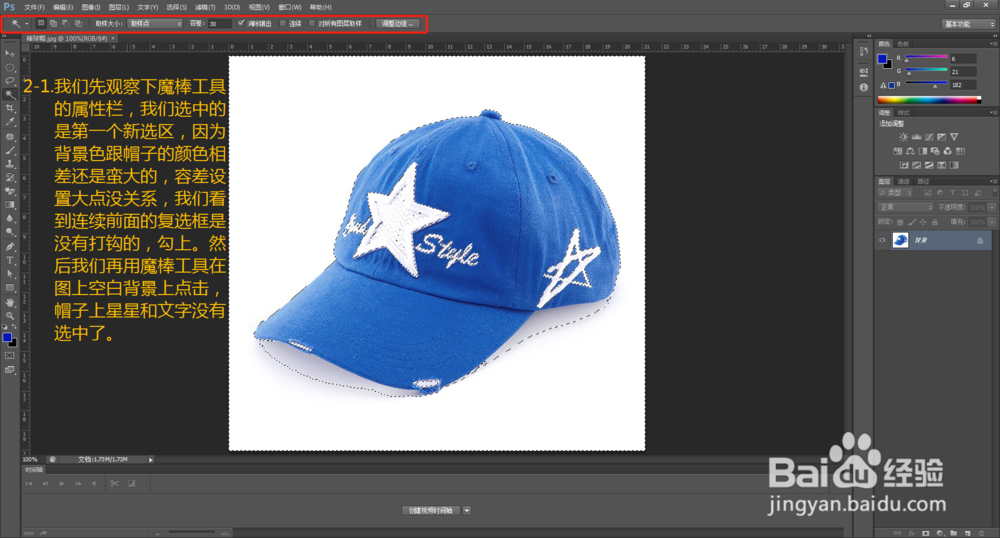This screenshot has width=1000, height=538.
Task: Select the Horizontal Type tool
Action: coord(10,260)
